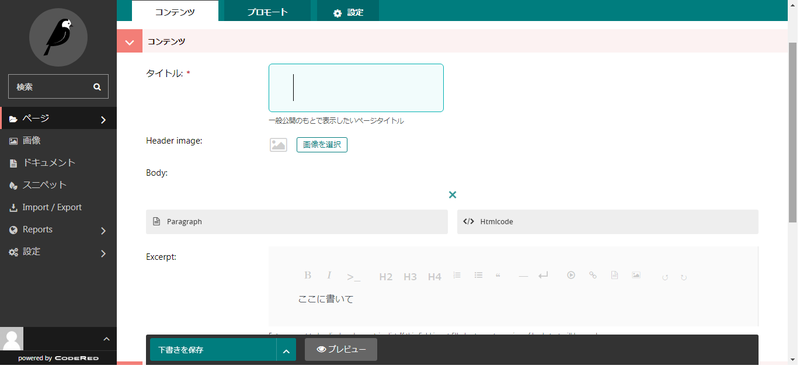This screenshot has width=800, height=369.
Task: Click the 画像を選択 button
Action: pos(322,145)
